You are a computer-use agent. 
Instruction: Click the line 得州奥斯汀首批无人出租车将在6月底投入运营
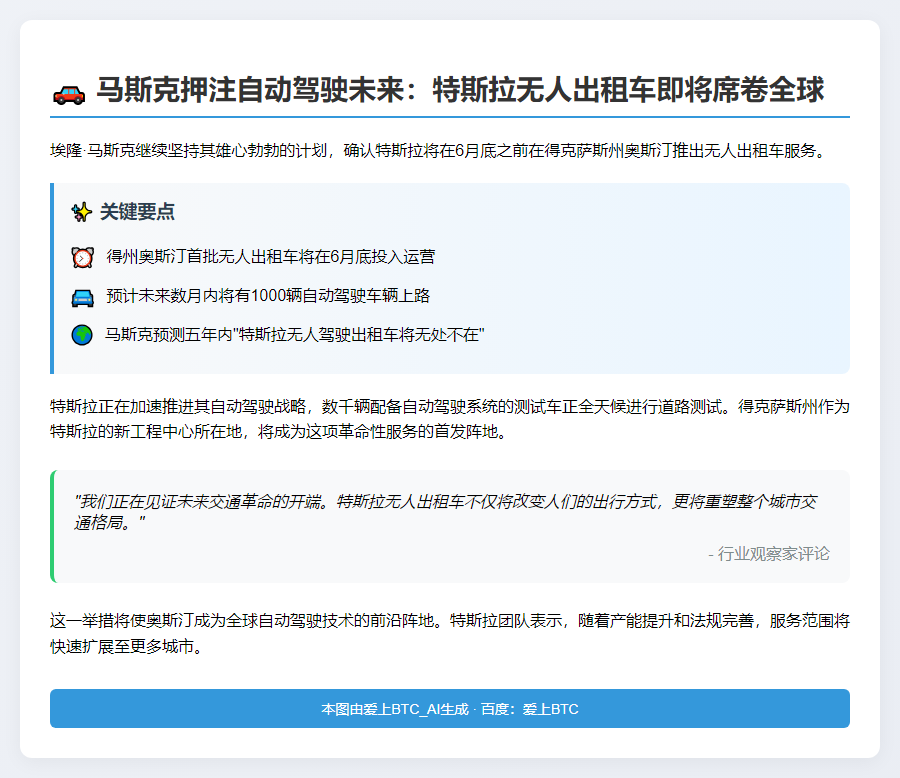[x=271, y=257]
